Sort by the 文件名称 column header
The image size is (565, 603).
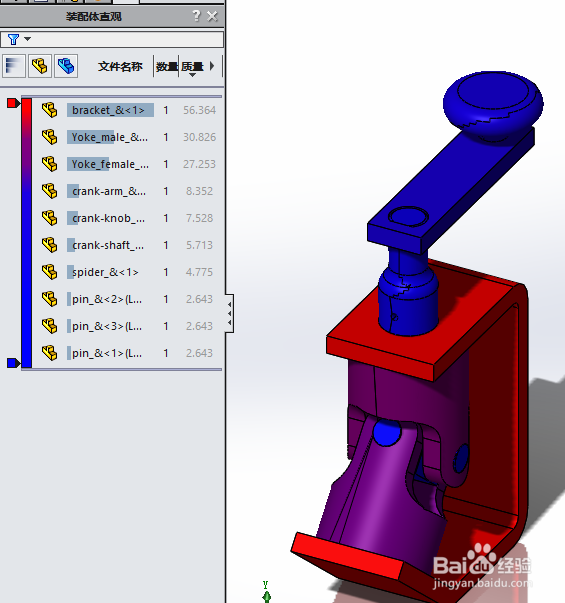[120, 67]
